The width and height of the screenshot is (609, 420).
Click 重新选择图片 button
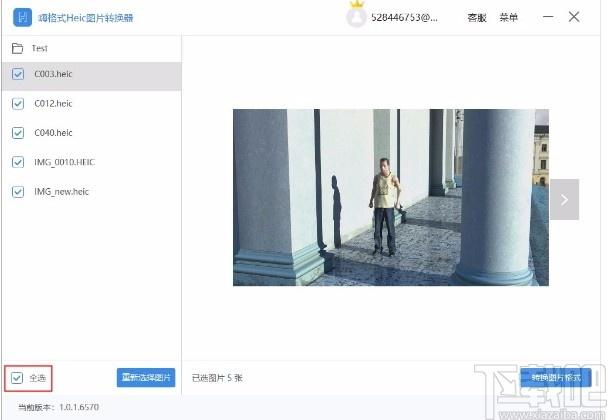tap(146, 378)
